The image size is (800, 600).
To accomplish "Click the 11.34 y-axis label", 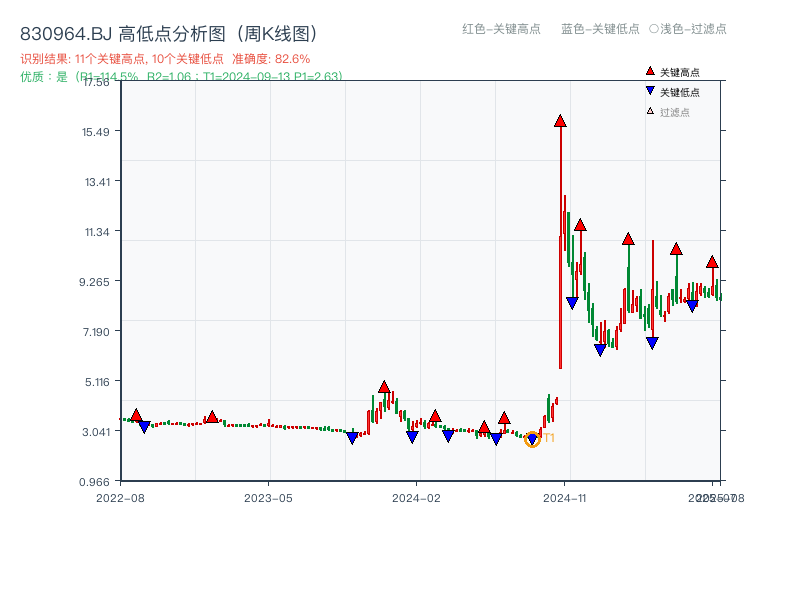I will 97,232.
